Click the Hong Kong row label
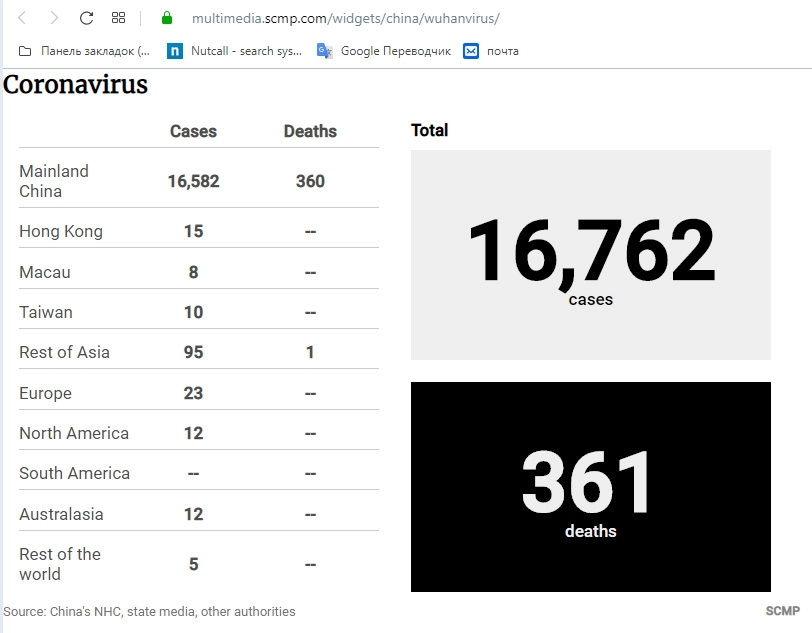 point(61,232)
